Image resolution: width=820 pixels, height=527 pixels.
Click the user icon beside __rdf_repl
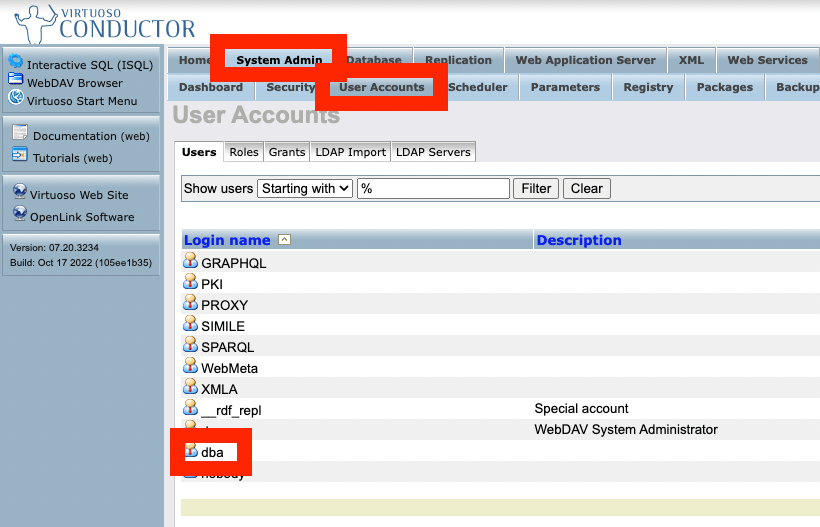(190, 407)
